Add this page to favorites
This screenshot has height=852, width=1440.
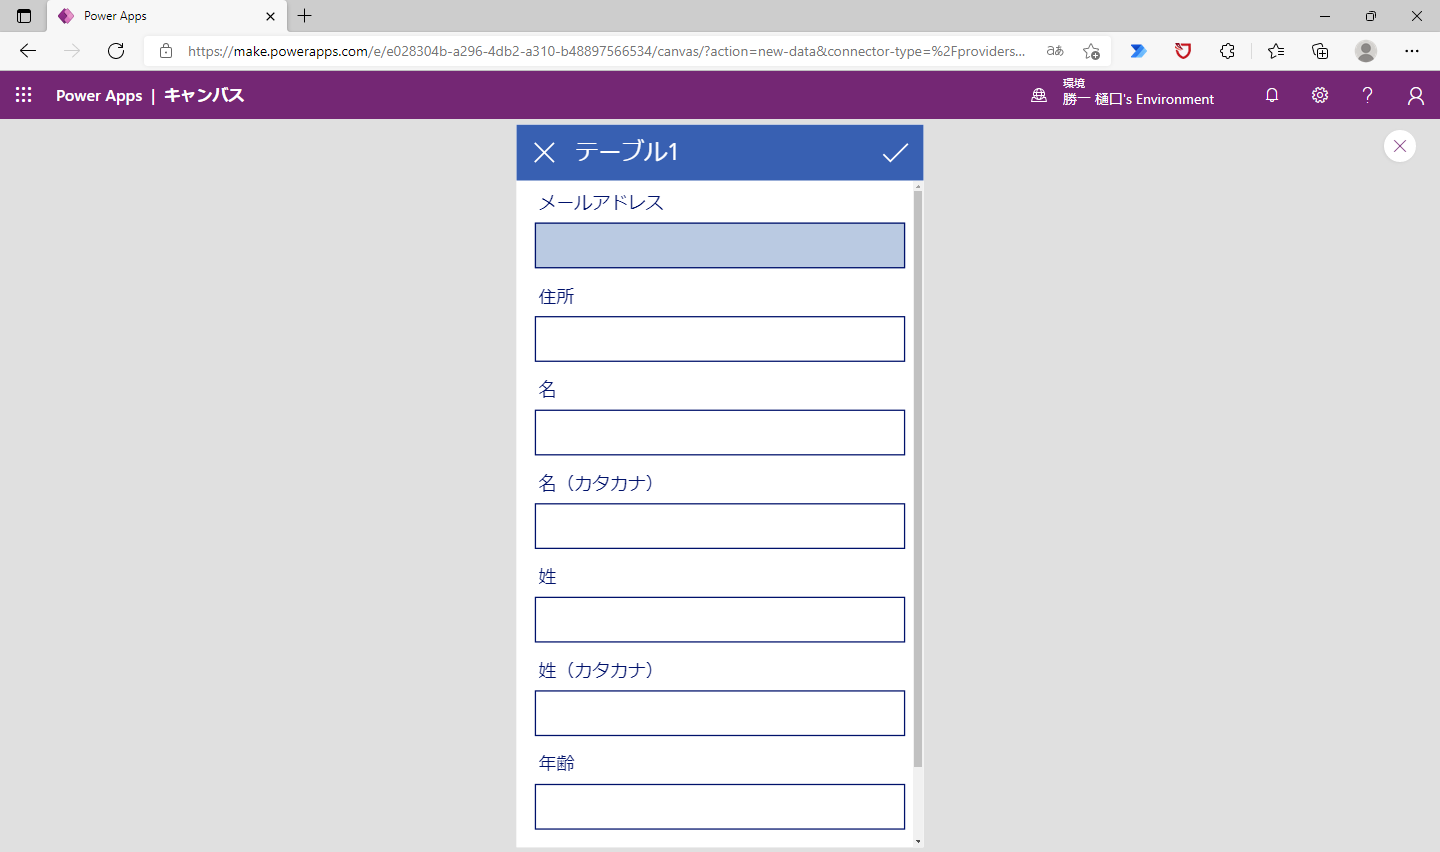coord(1091,51)
